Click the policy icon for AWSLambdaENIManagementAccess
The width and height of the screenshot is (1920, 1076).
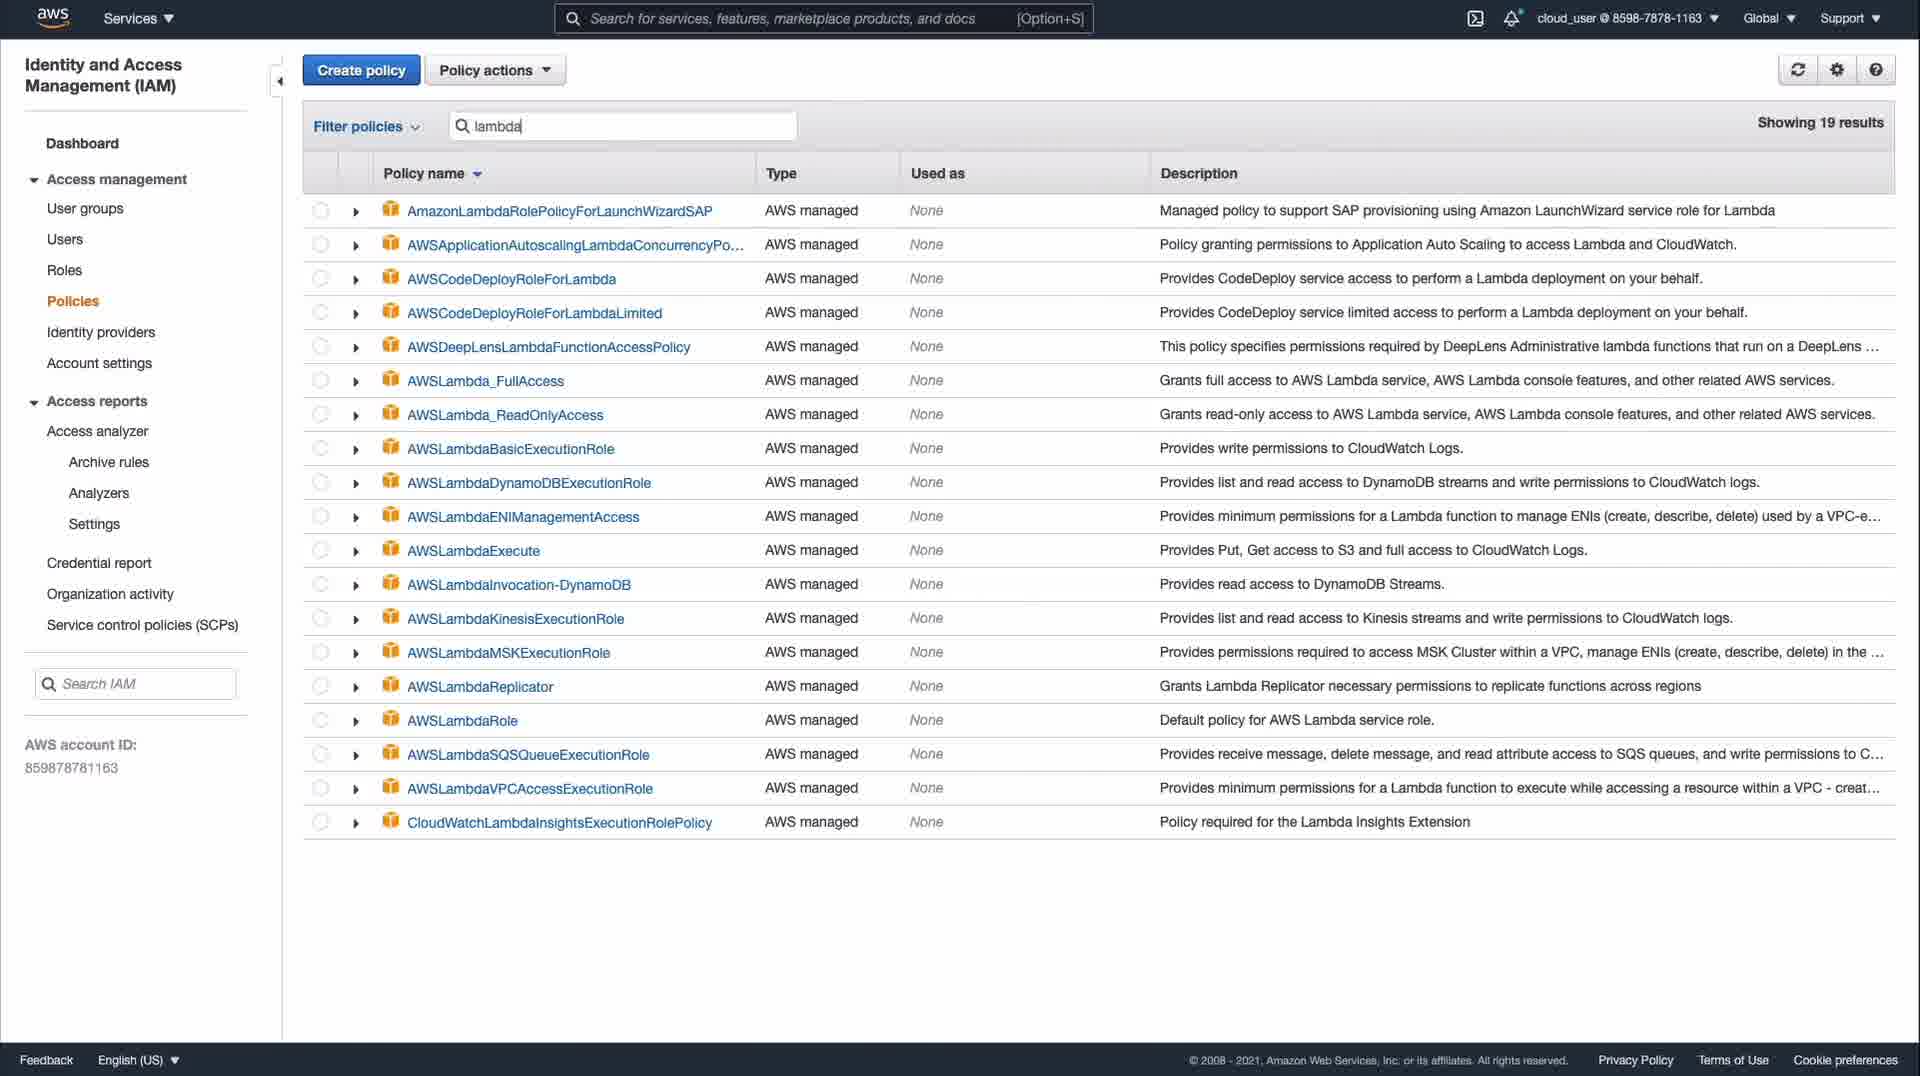point(391,515)
